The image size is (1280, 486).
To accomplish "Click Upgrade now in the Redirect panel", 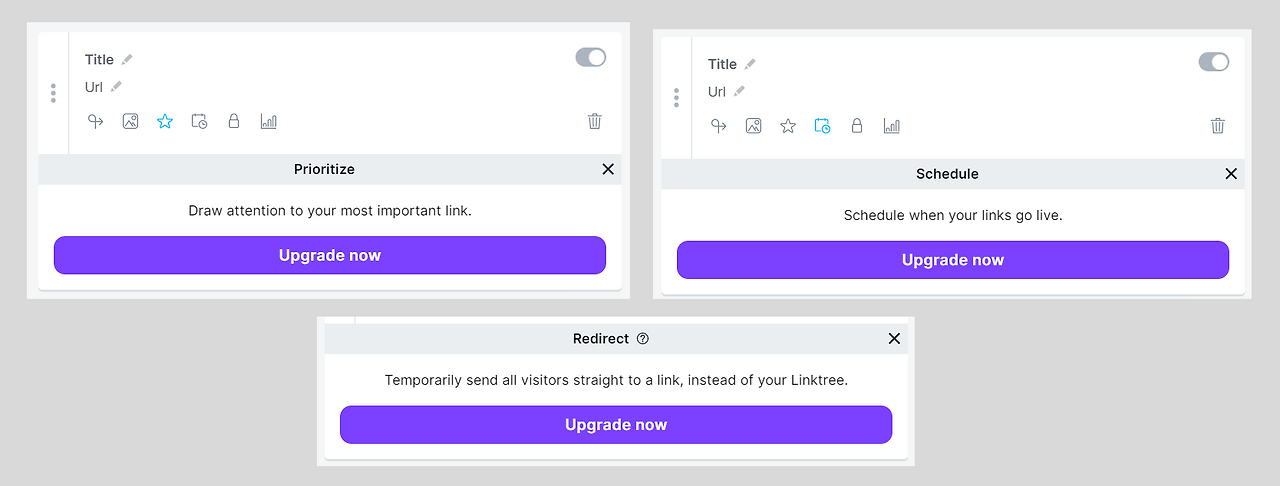I will [x=616, y=425].
